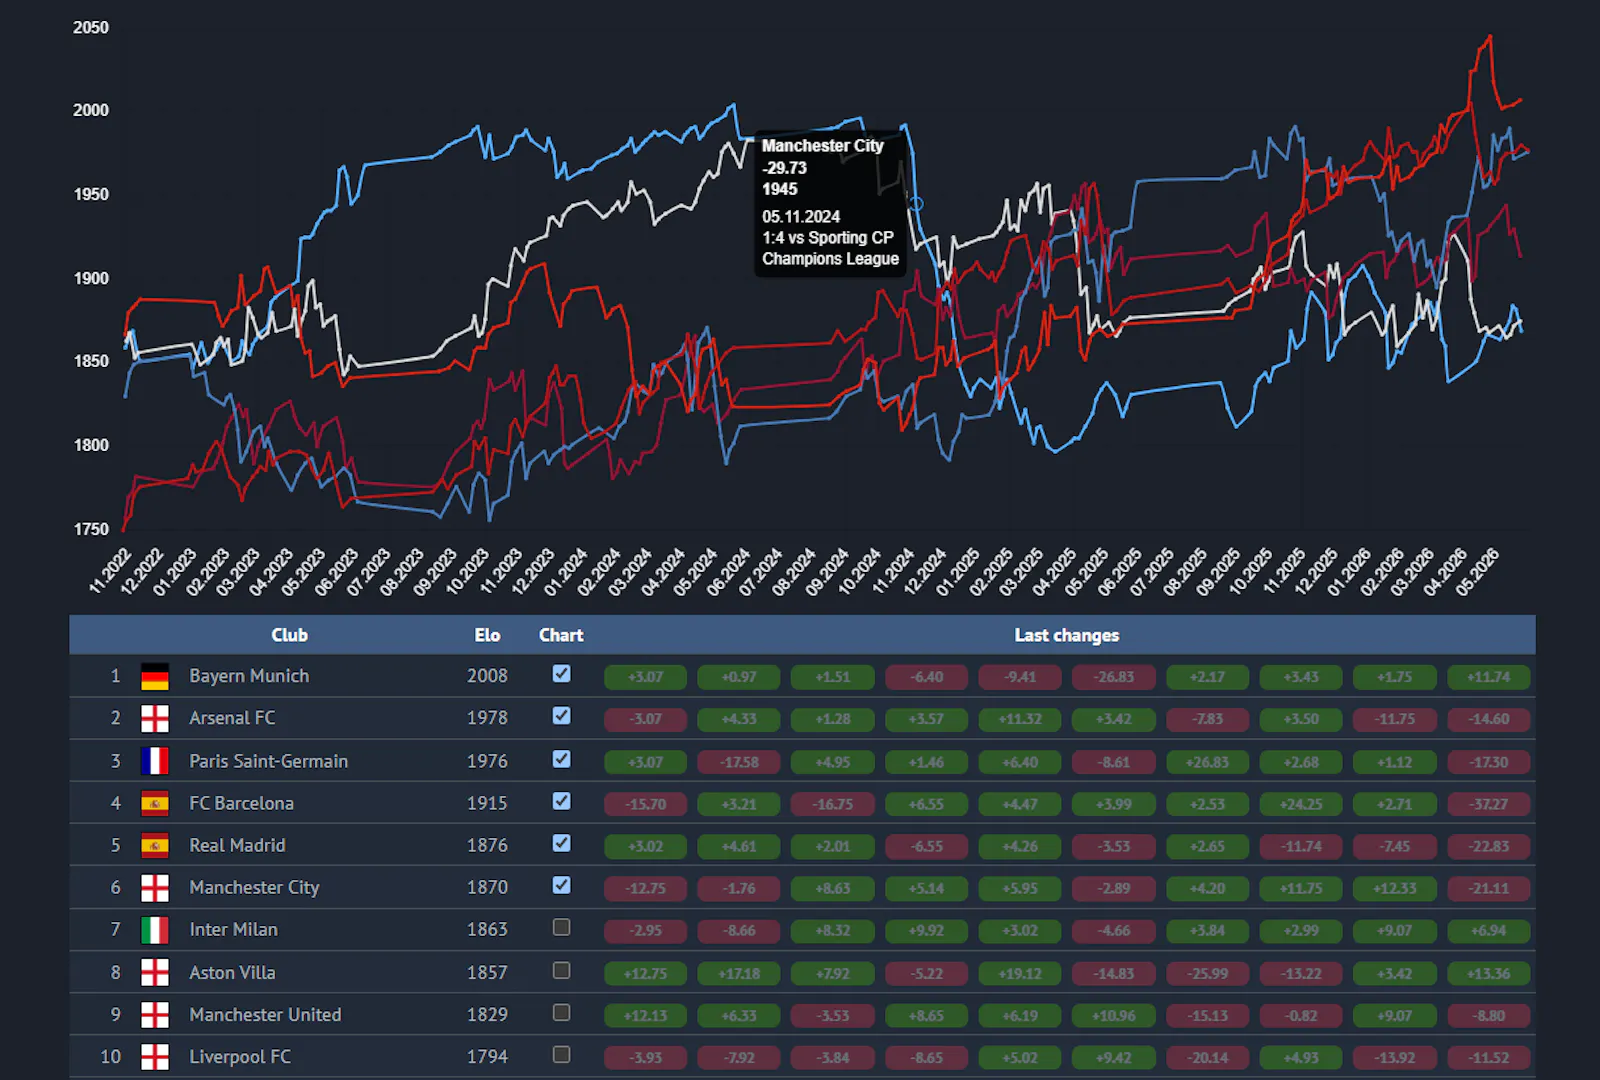Open the Inter Milan club link
This screenshot has width=1600, height=1080.
click(233, 930)
